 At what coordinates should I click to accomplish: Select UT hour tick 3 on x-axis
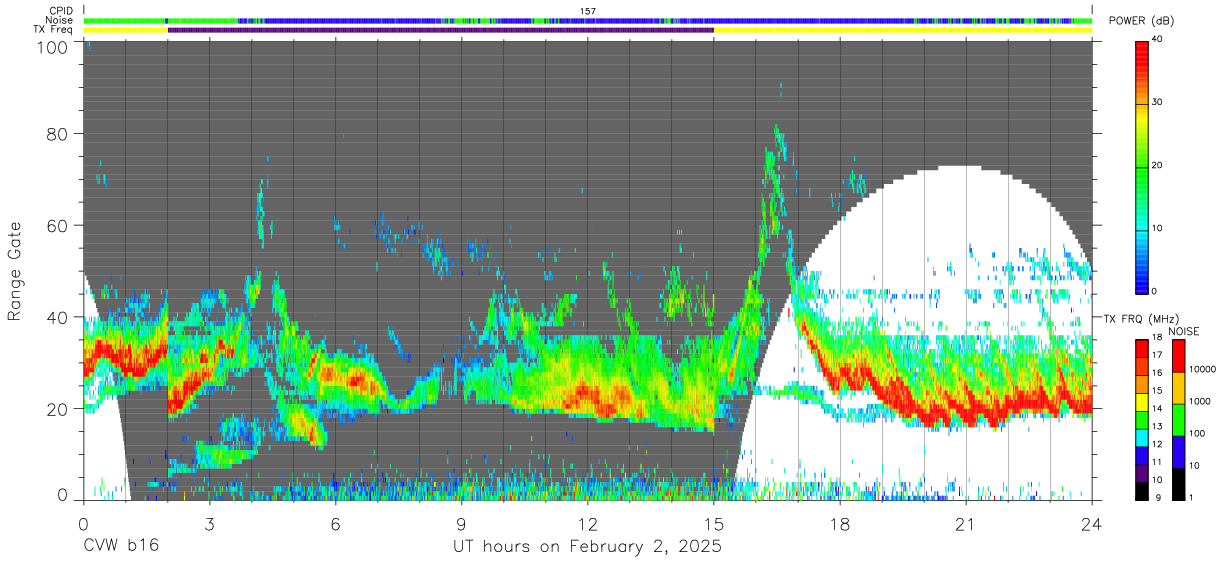pos(209,523)
